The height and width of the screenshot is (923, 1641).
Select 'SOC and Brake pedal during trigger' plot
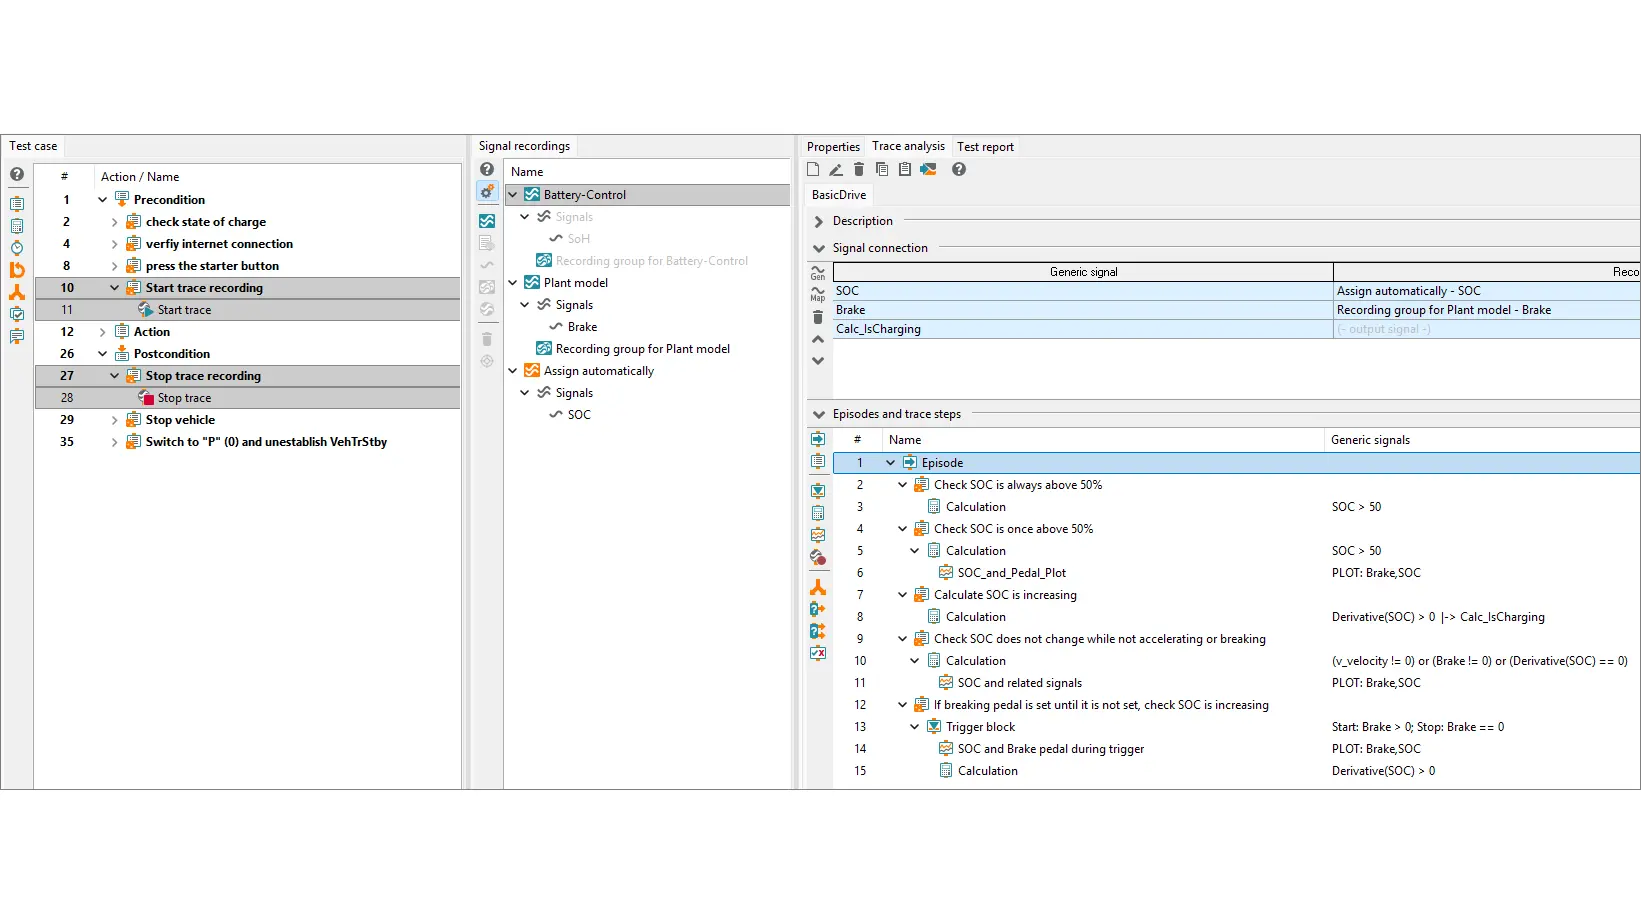[x=1051, y=749]
